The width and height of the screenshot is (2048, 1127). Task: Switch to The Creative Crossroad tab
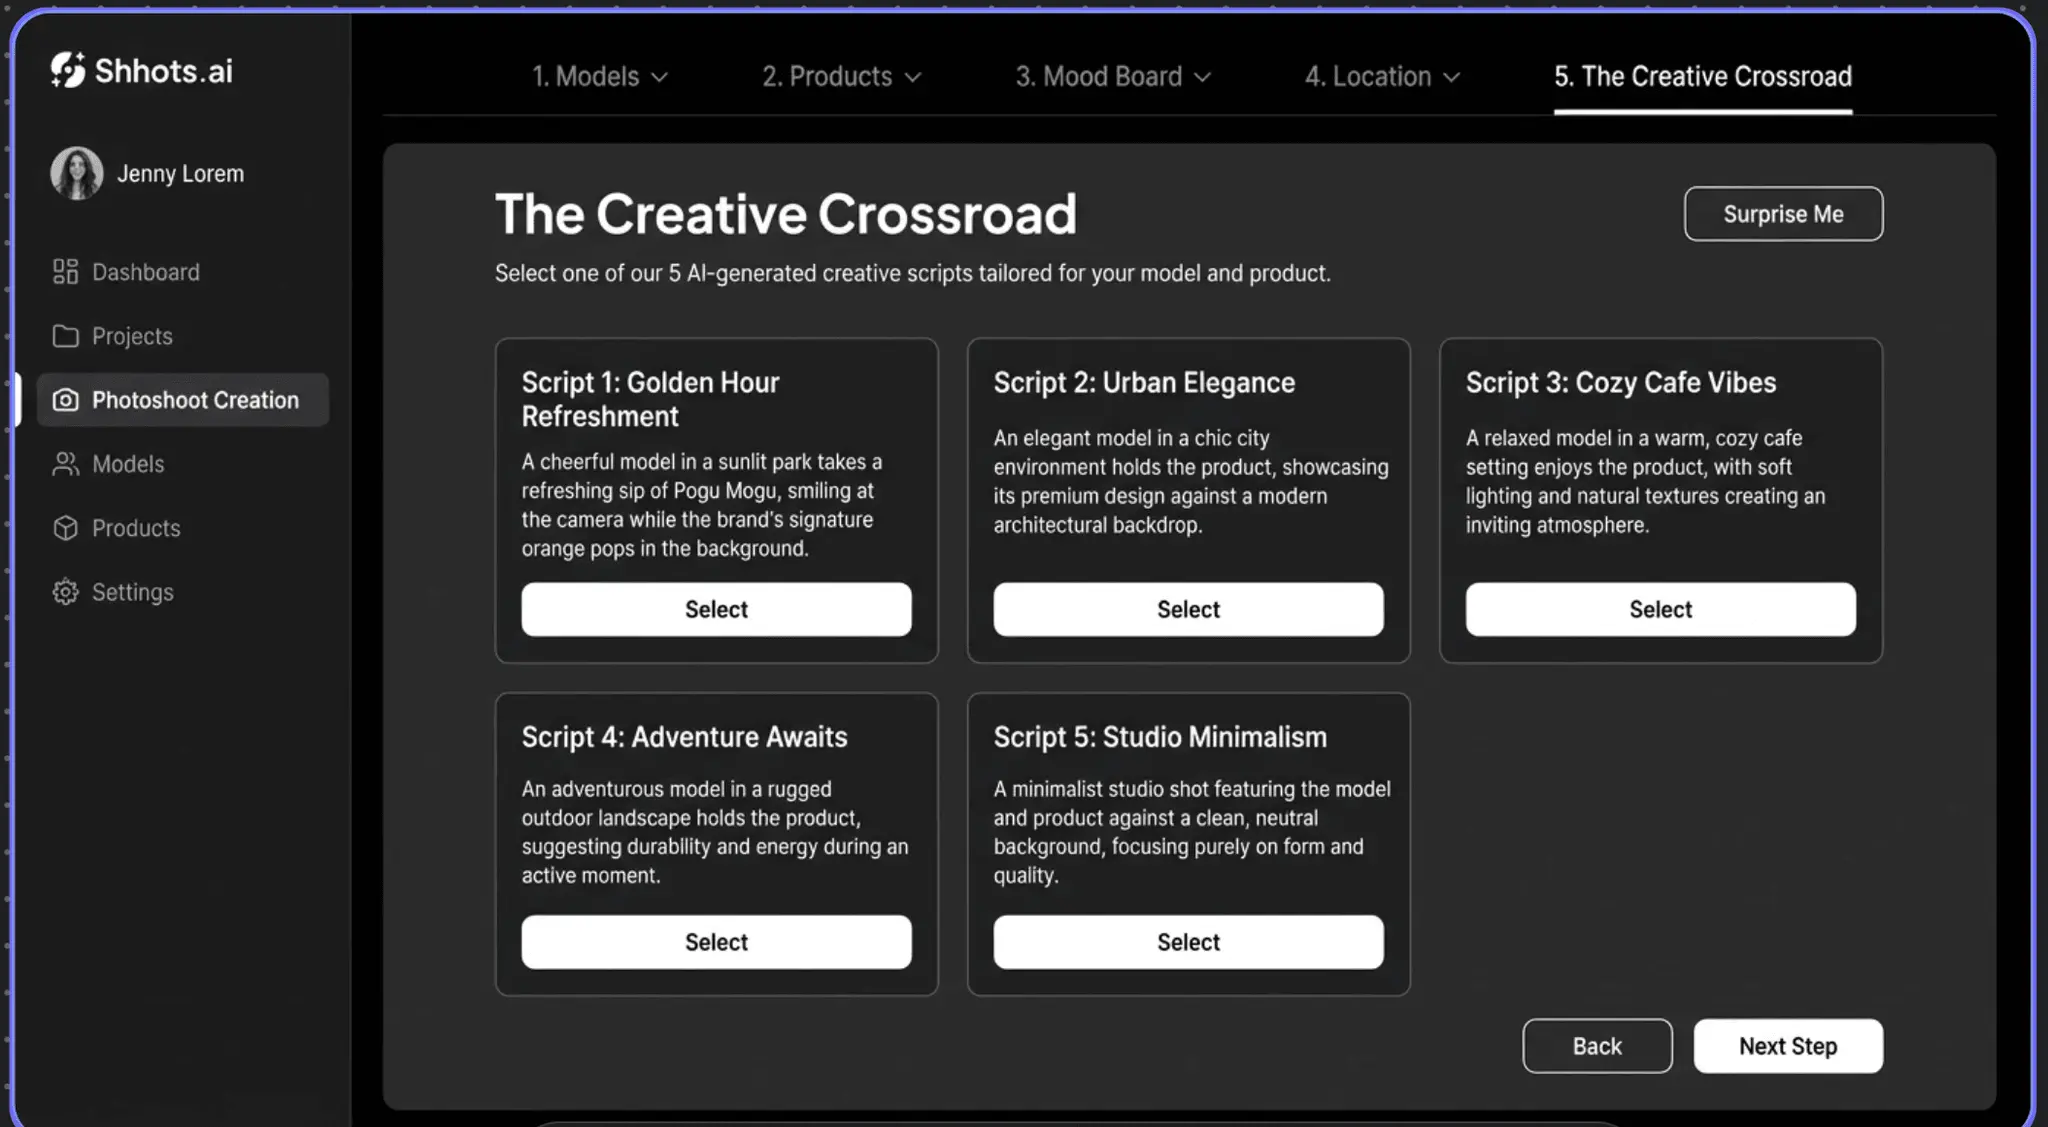point(1702,77)
